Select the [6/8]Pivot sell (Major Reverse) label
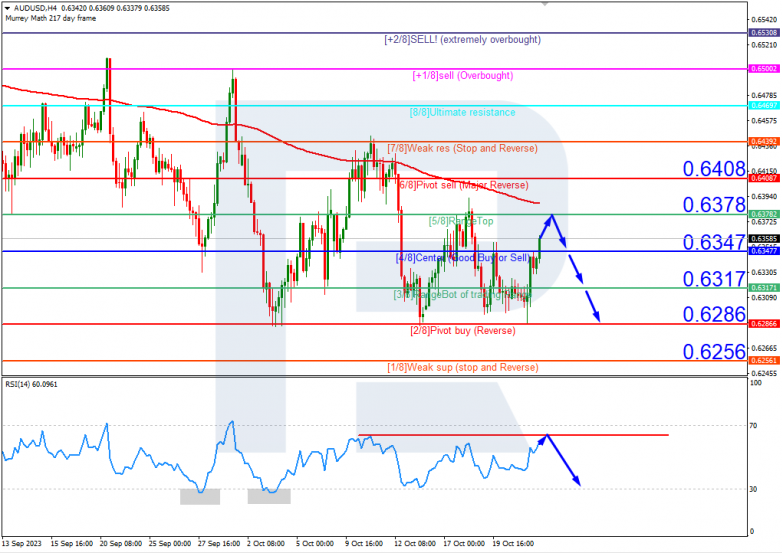Image resolution: width=782 pixels, height=553 pixels. (x=463, y=185)
